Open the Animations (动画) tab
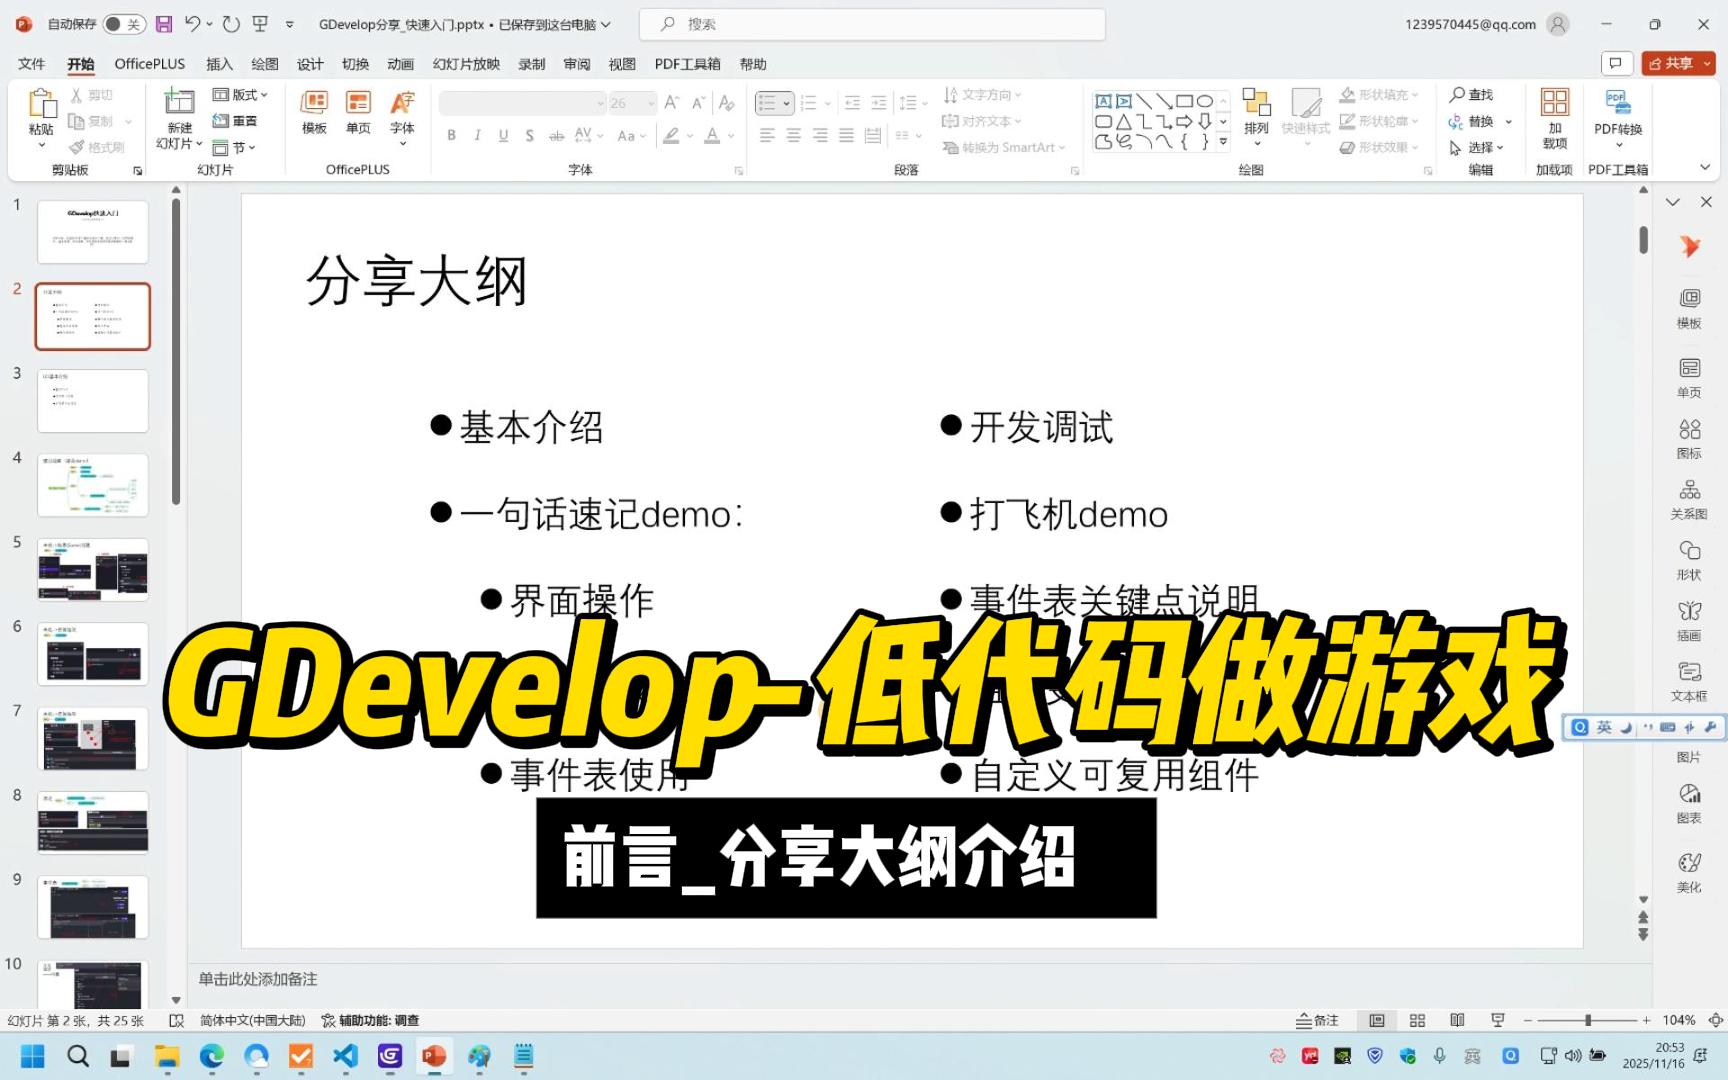Screen dimensions: 1728x1080 (x=400, y=63)
